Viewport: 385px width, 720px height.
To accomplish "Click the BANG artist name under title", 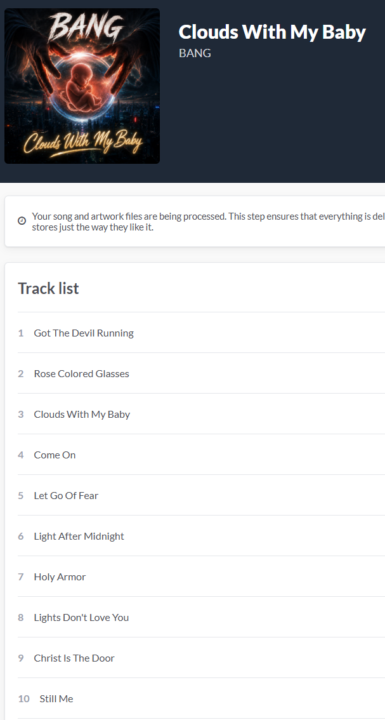I will (x=195, y=53).
